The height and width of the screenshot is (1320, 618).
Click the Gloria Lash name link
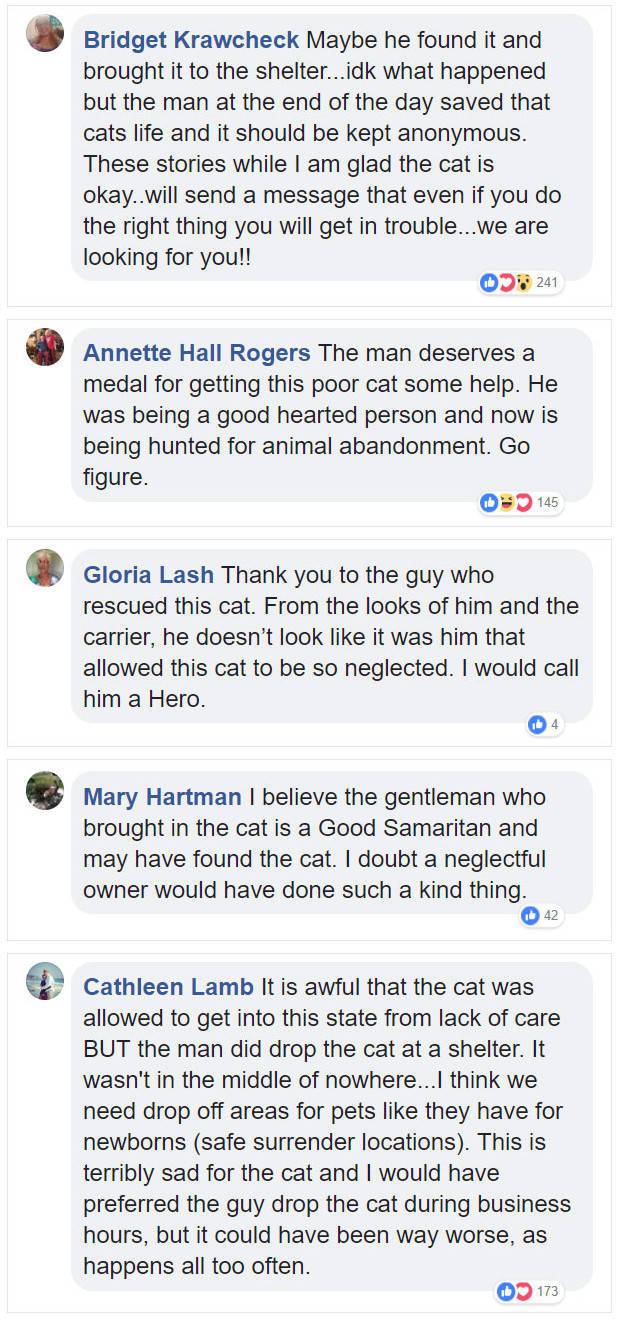[148, 575]
